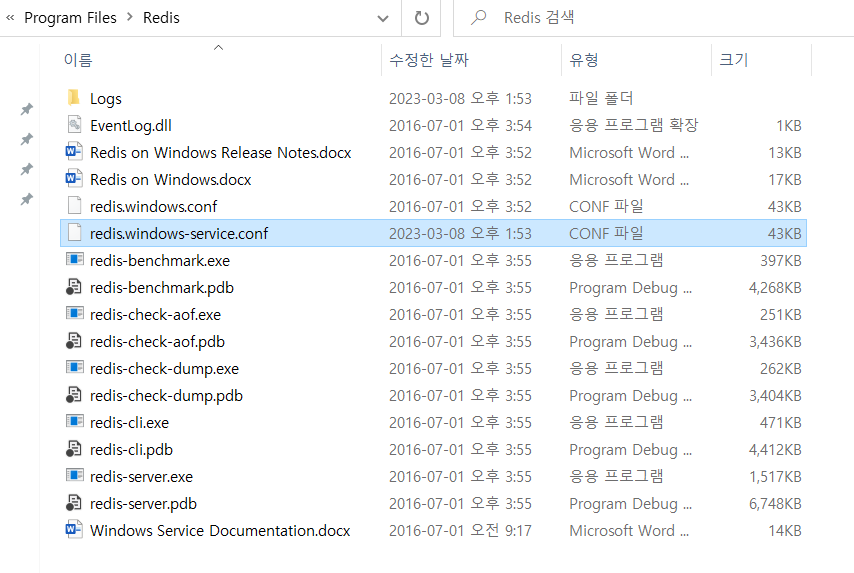Click the EventLog.dll file icon
Viewport: 854px width, 573px height.
(74, 125)
